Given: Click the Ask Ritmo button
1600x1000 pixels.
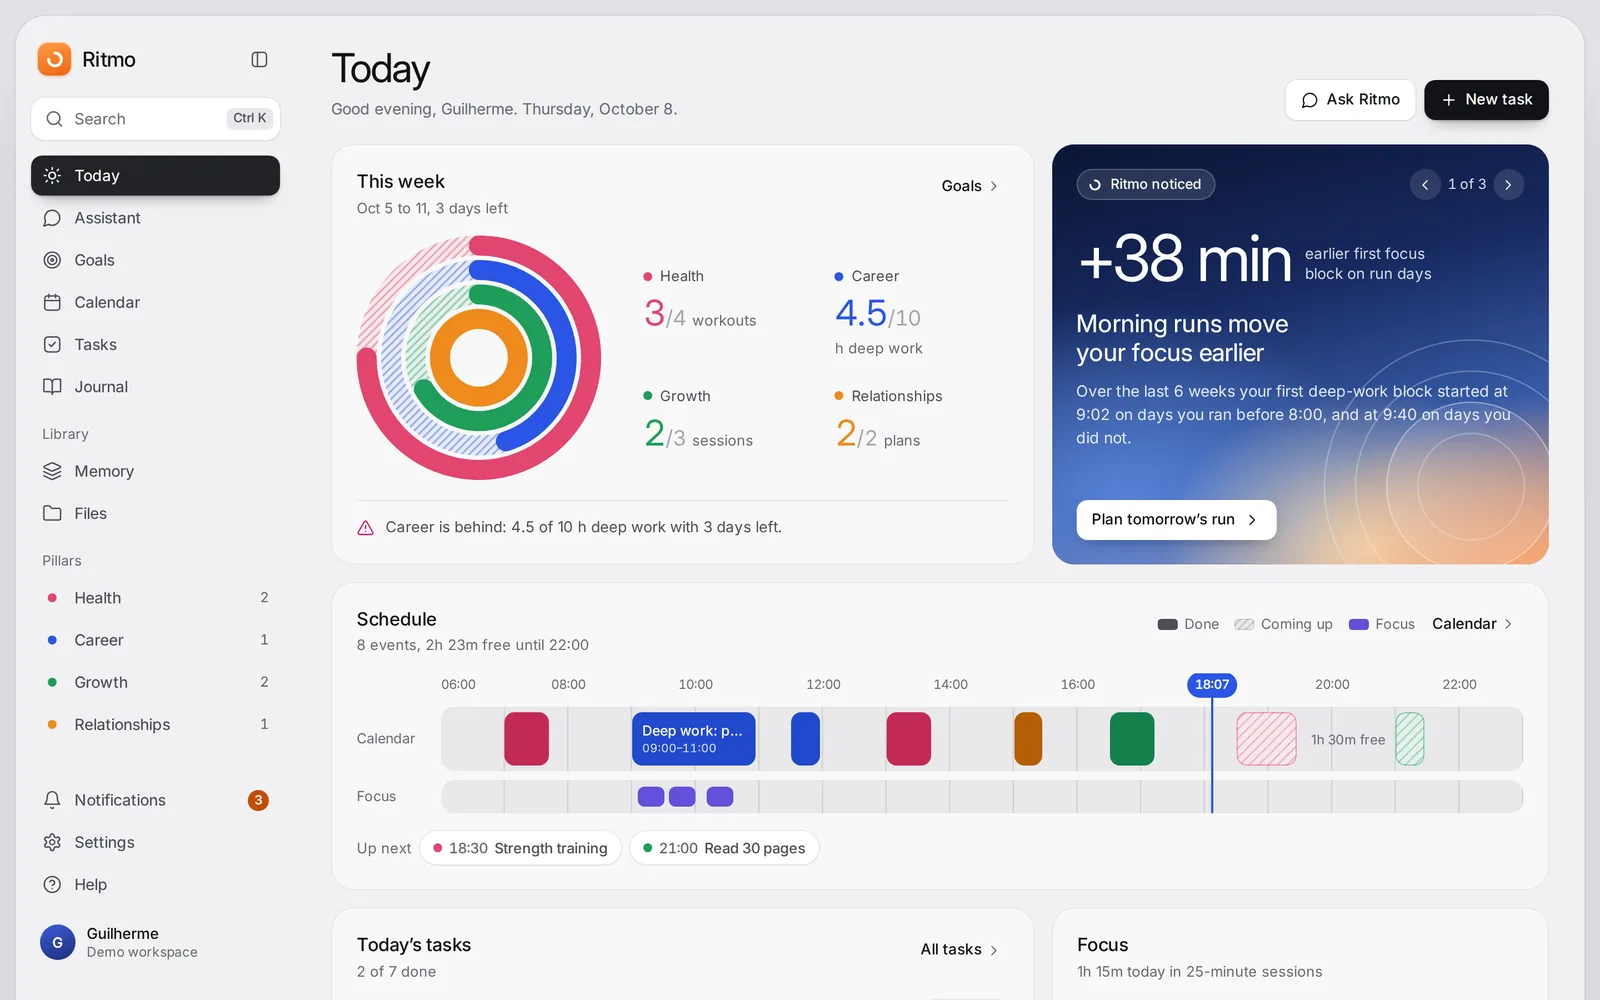Looking at the screenshot, I should [x=1350, y=100].
